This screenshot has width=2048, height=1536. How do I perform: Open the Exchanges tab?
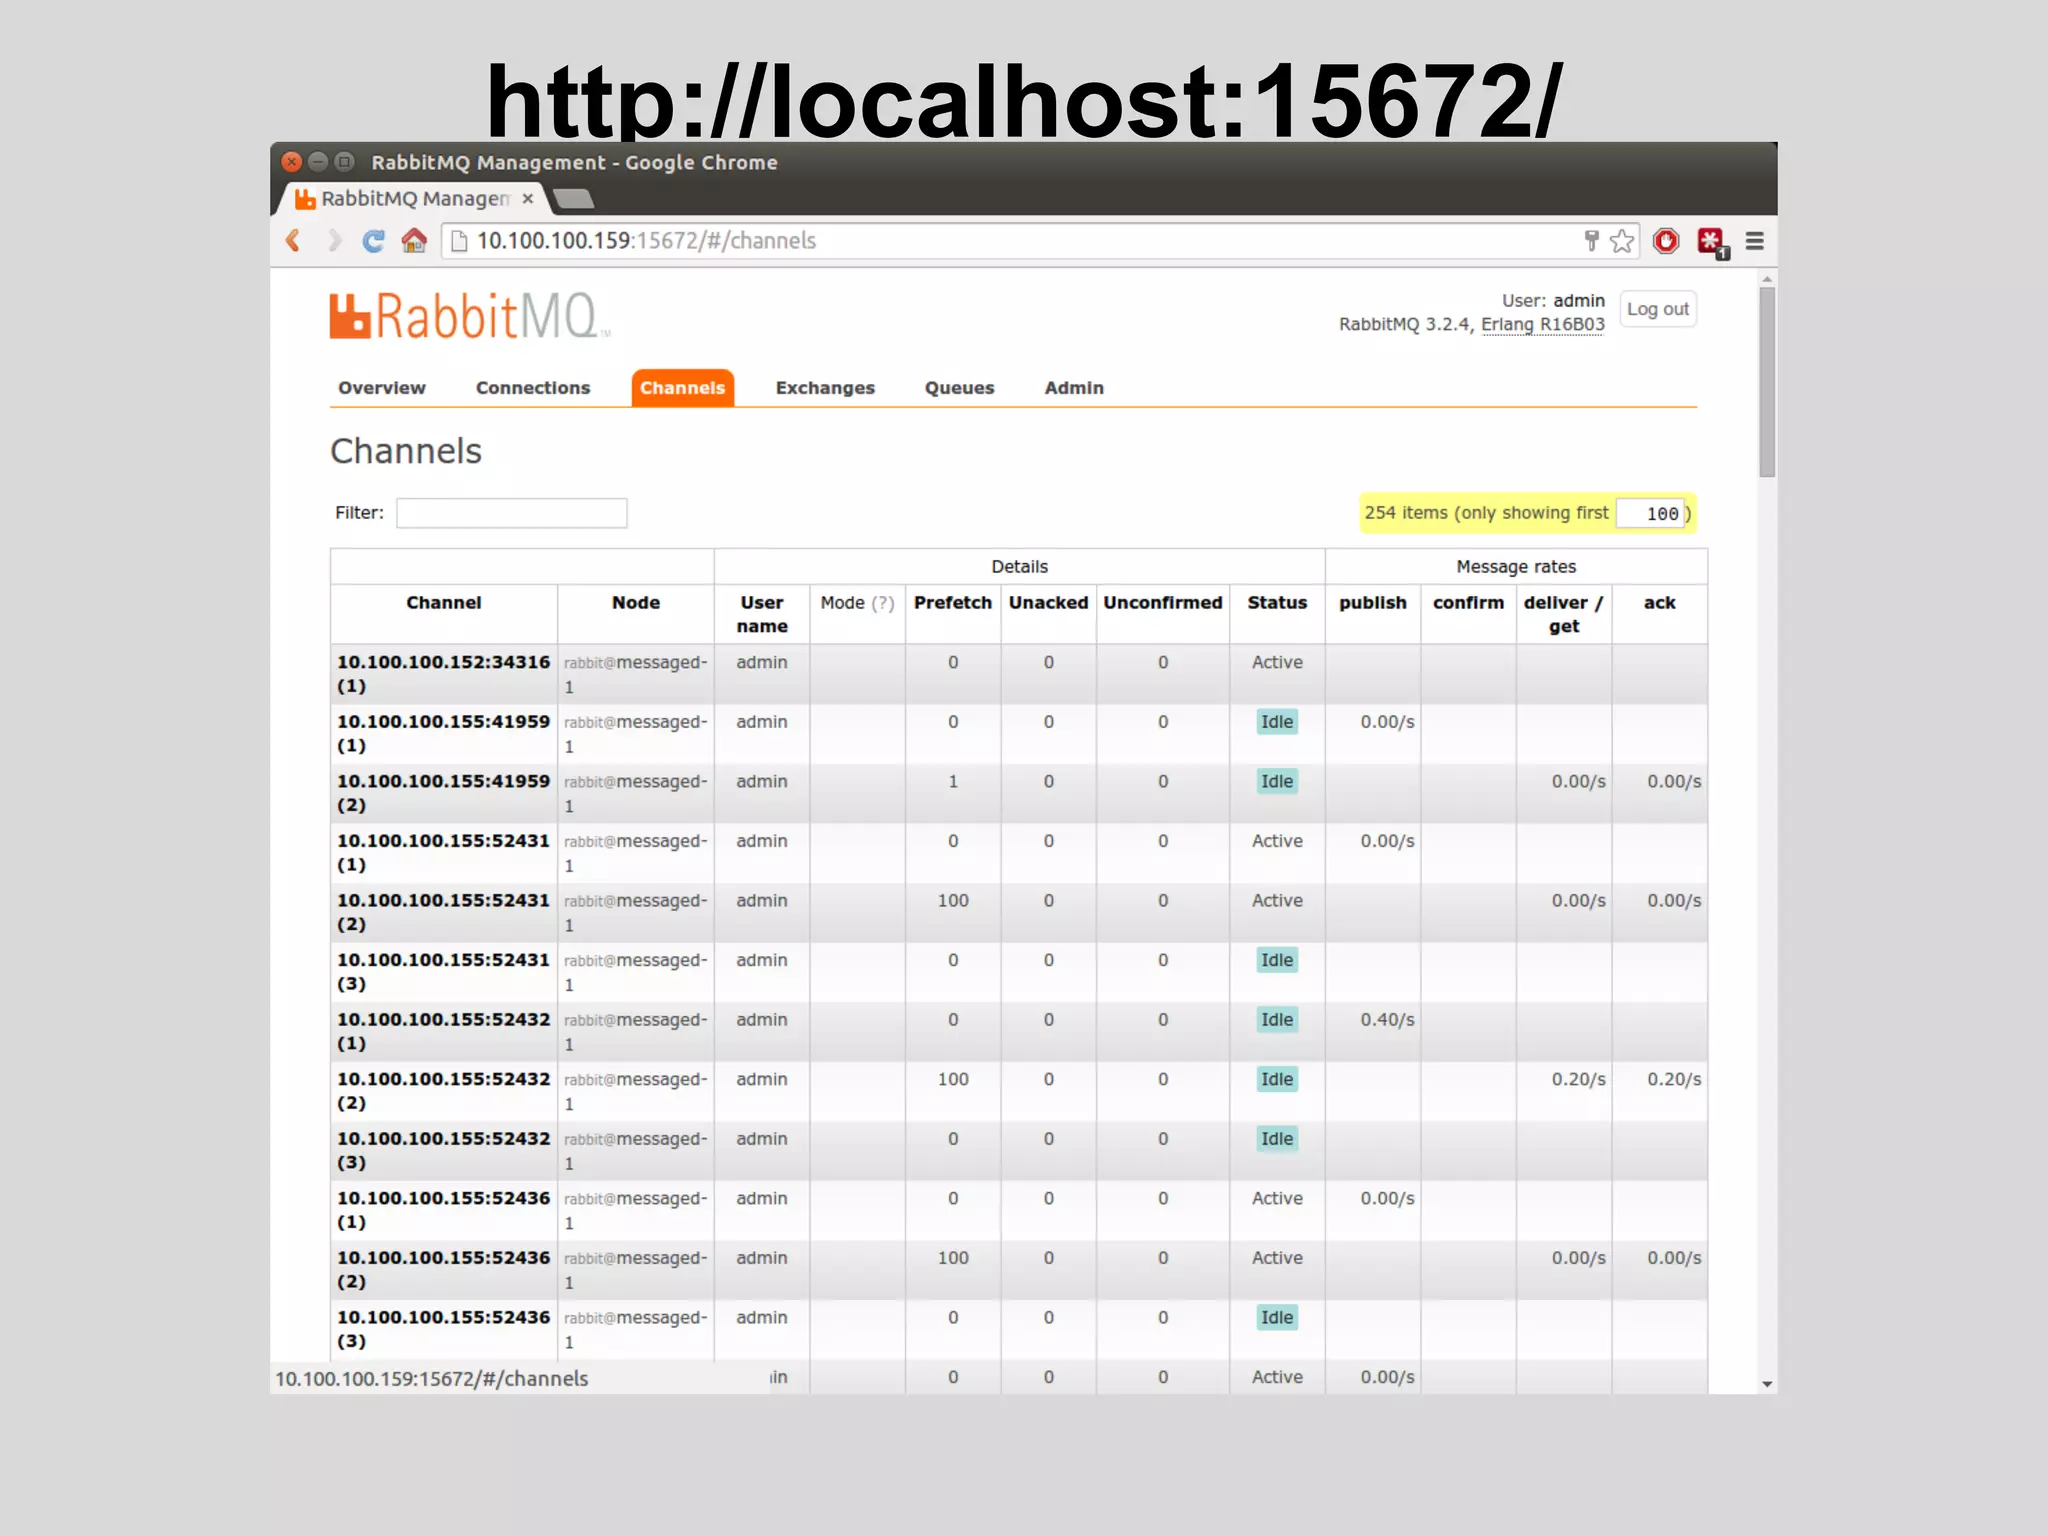825,388
